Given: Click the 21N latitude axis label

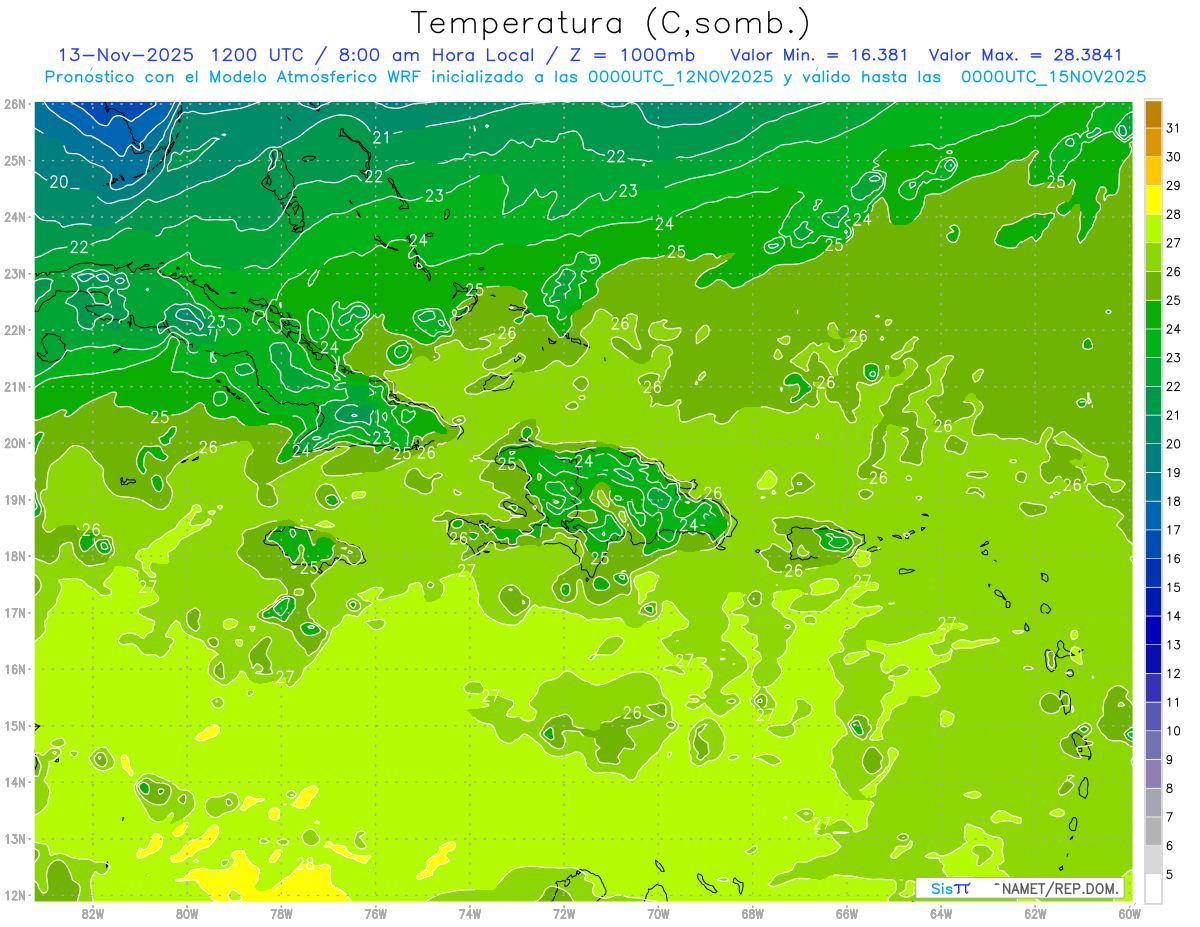Looking at the screenshot, I should tap(14, 387).
